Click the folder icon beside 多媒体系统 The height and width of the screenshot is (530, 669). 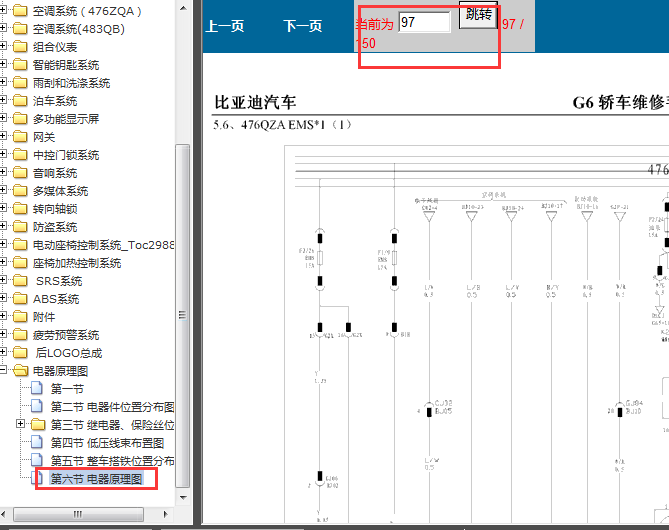pyautogui.click(x=20, y=190)
